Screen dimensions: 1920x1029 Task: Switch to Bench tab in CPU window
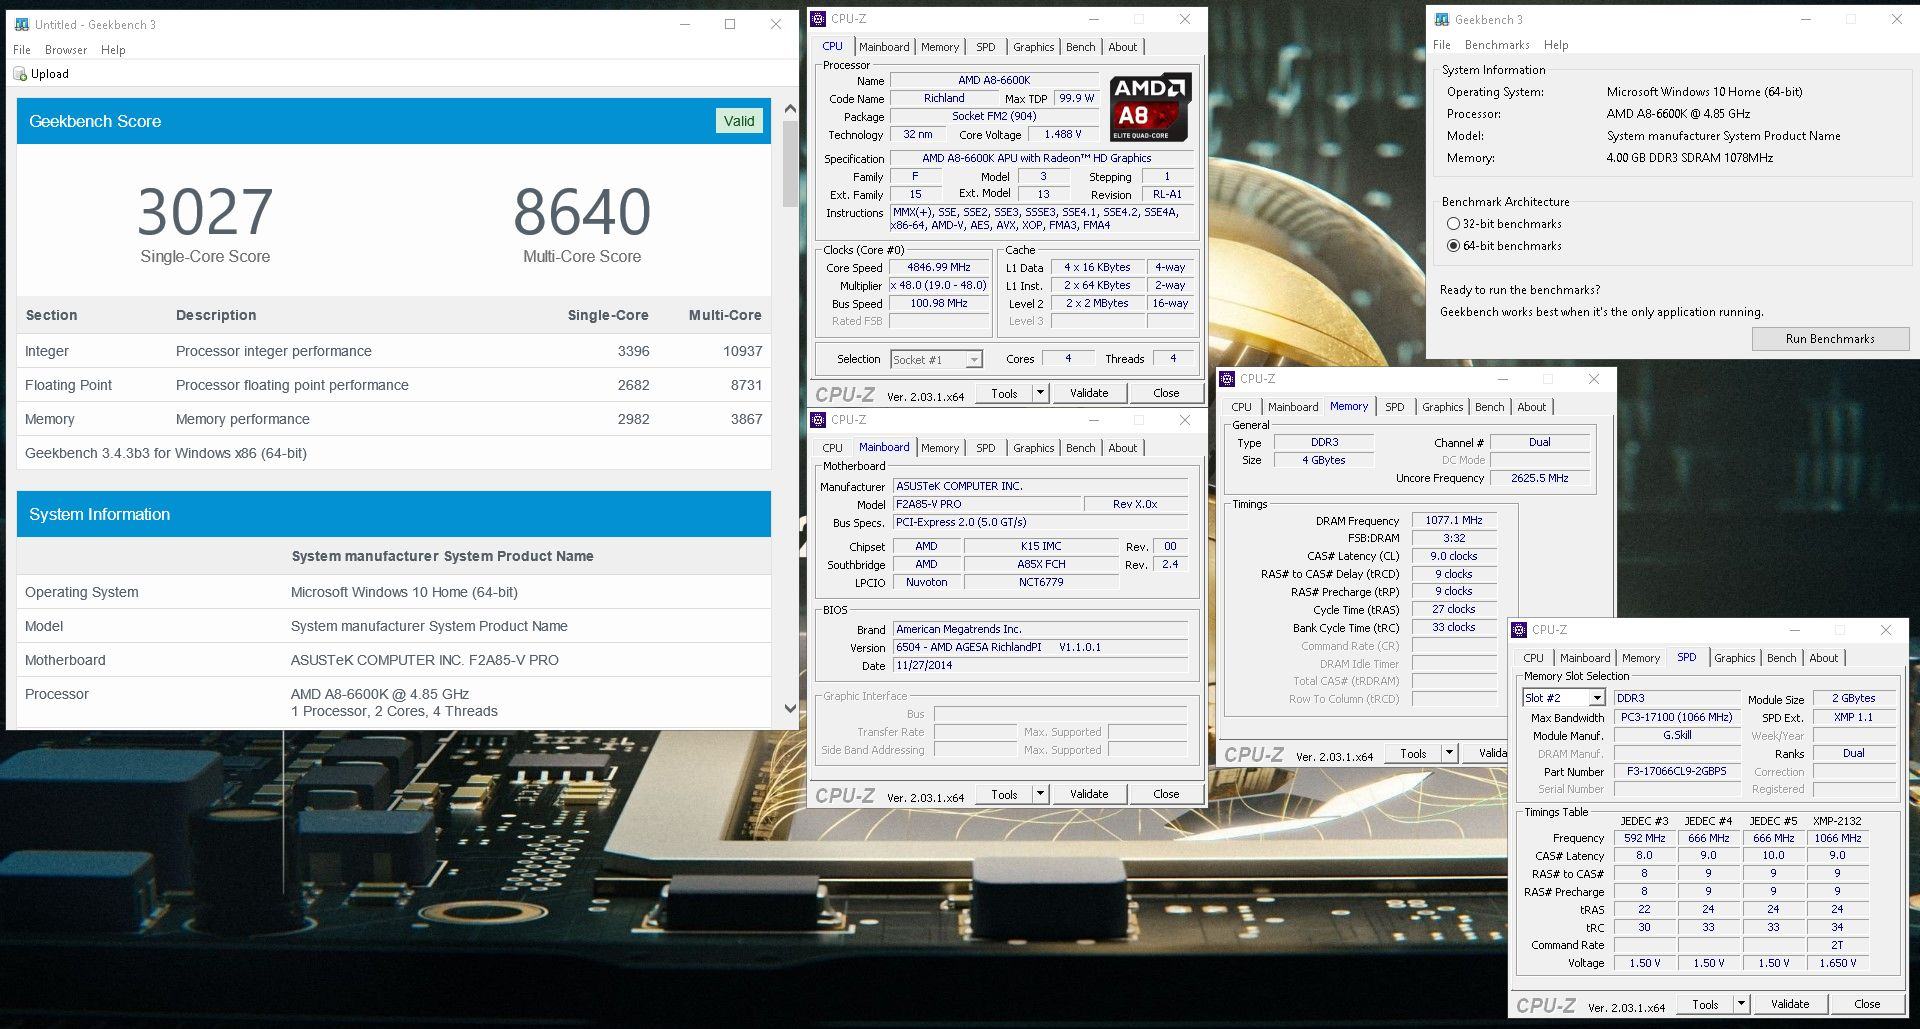[1080, 47]
